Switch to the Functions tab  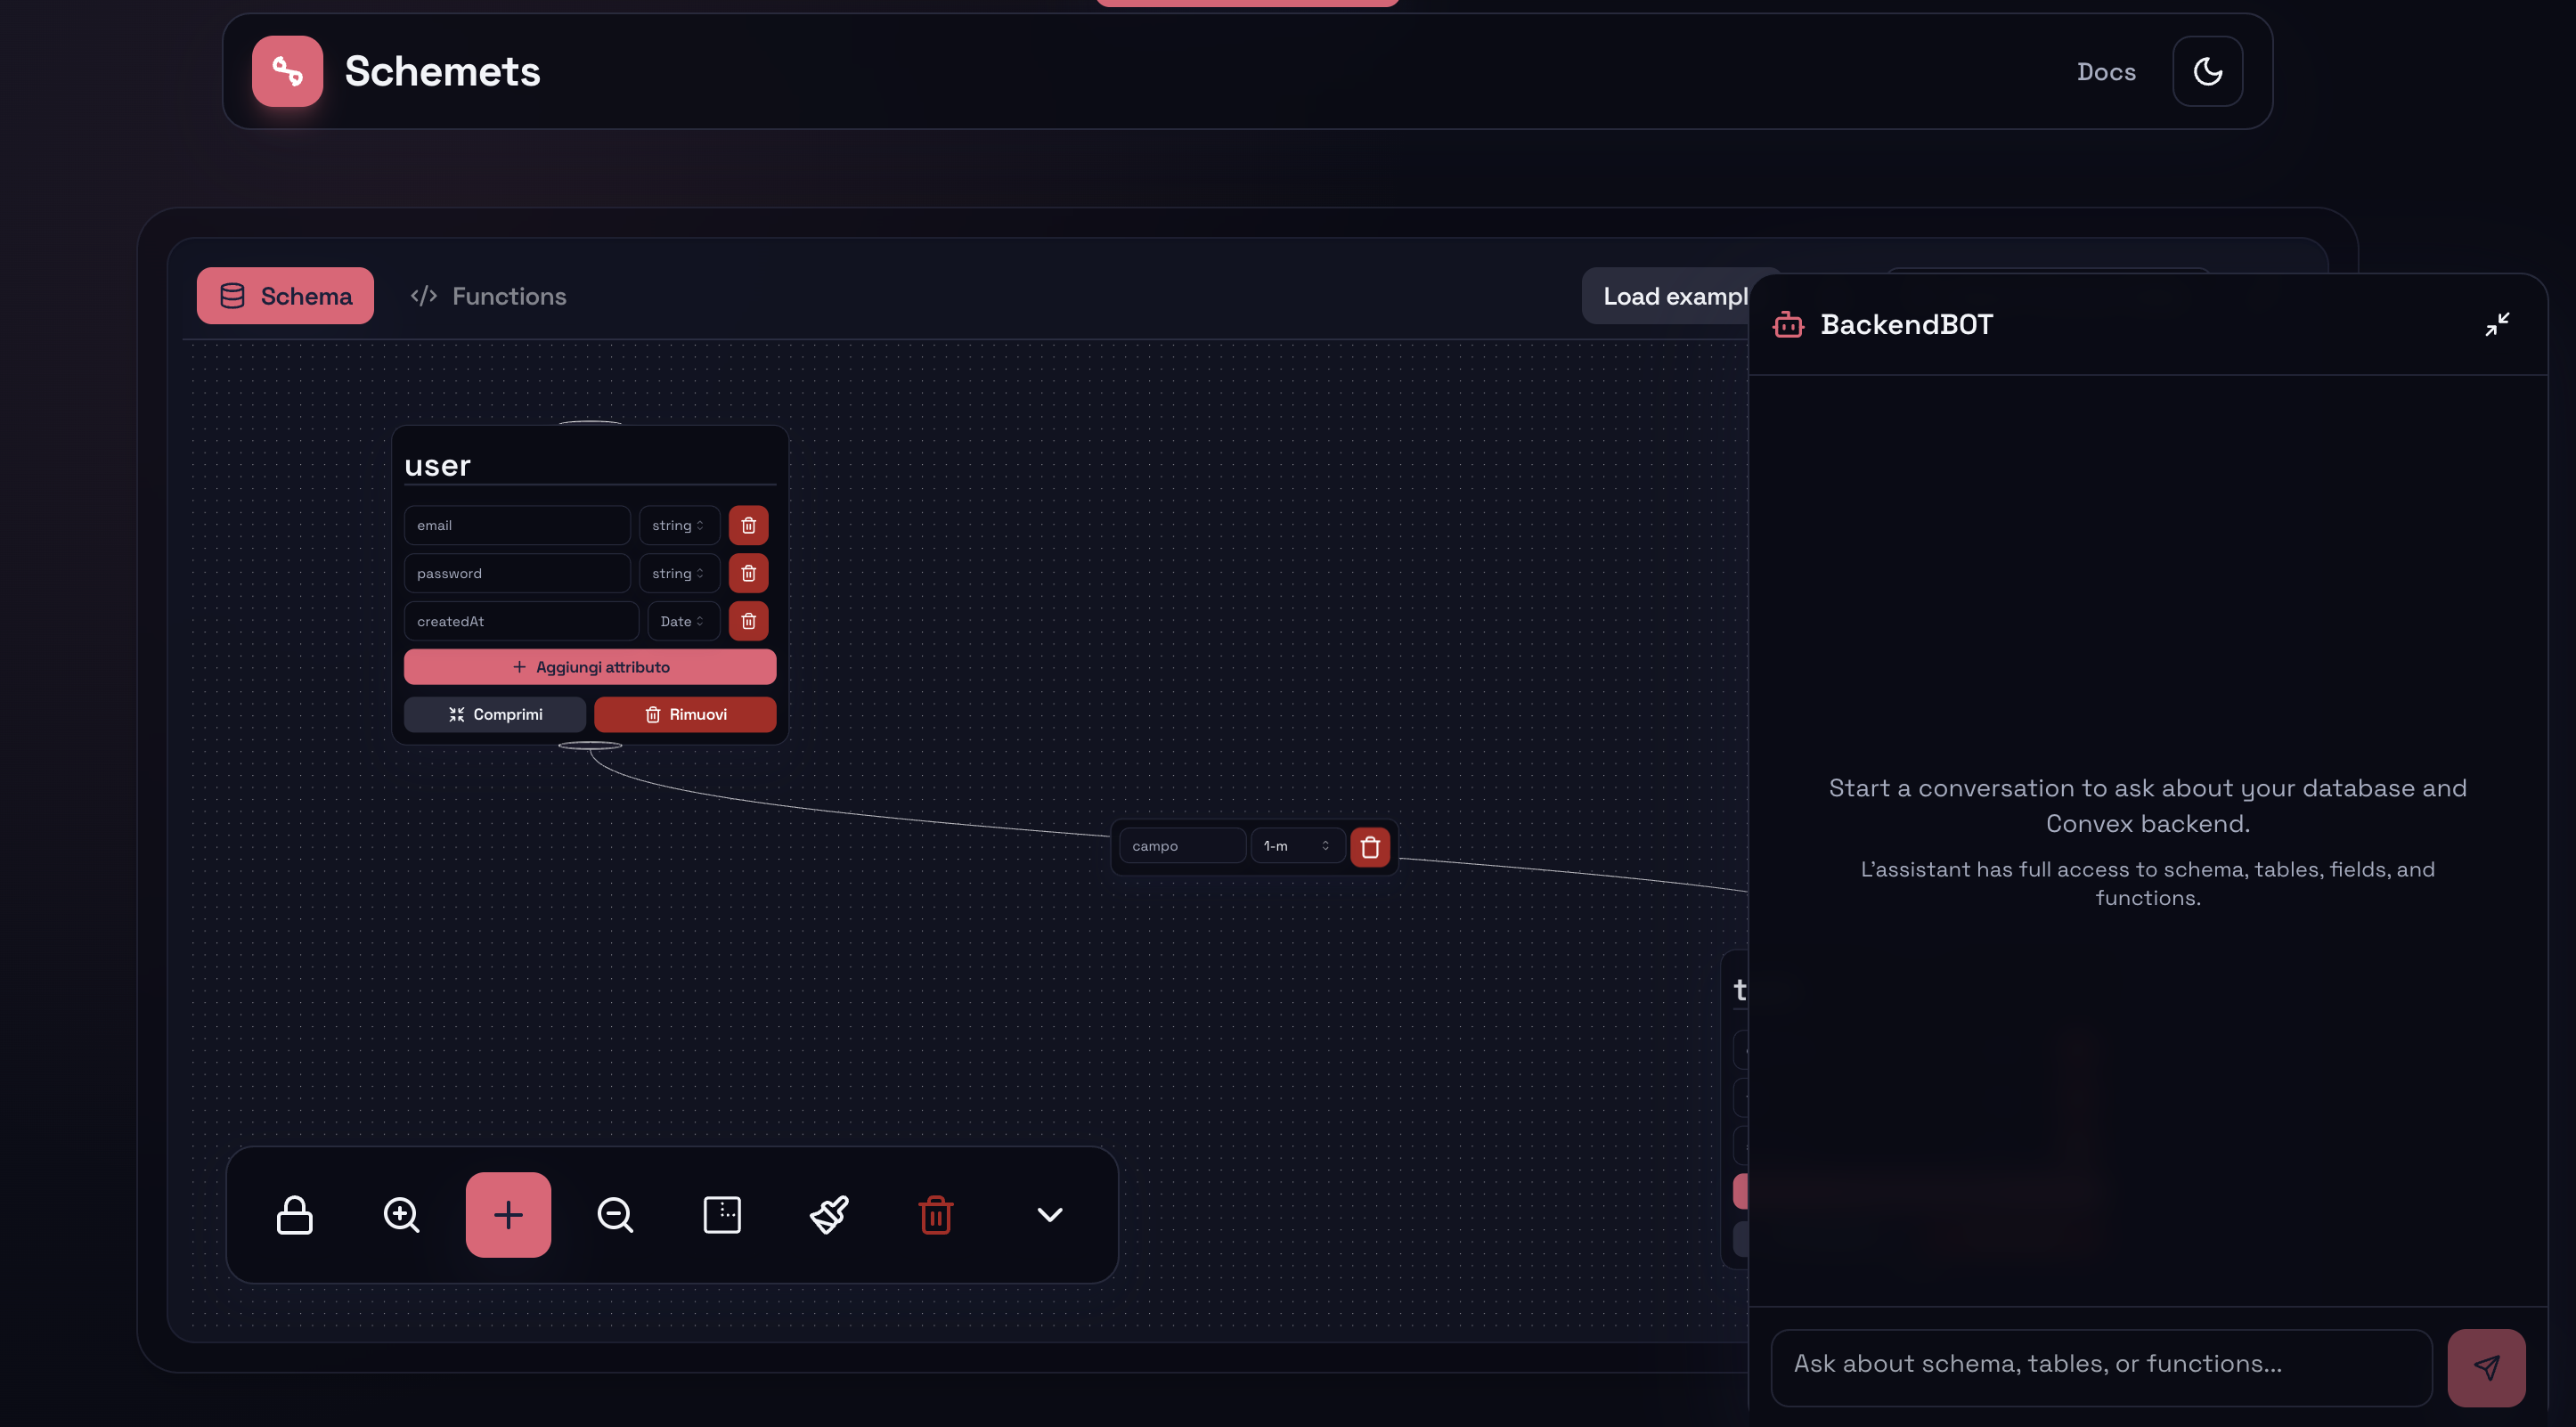point(488,296)
